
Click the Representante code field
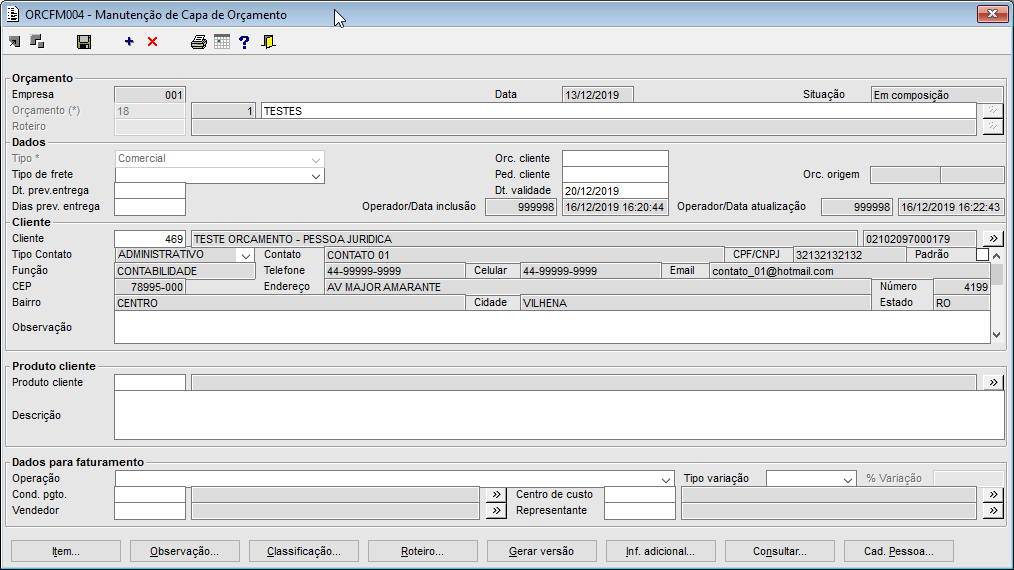click(640, 510)
